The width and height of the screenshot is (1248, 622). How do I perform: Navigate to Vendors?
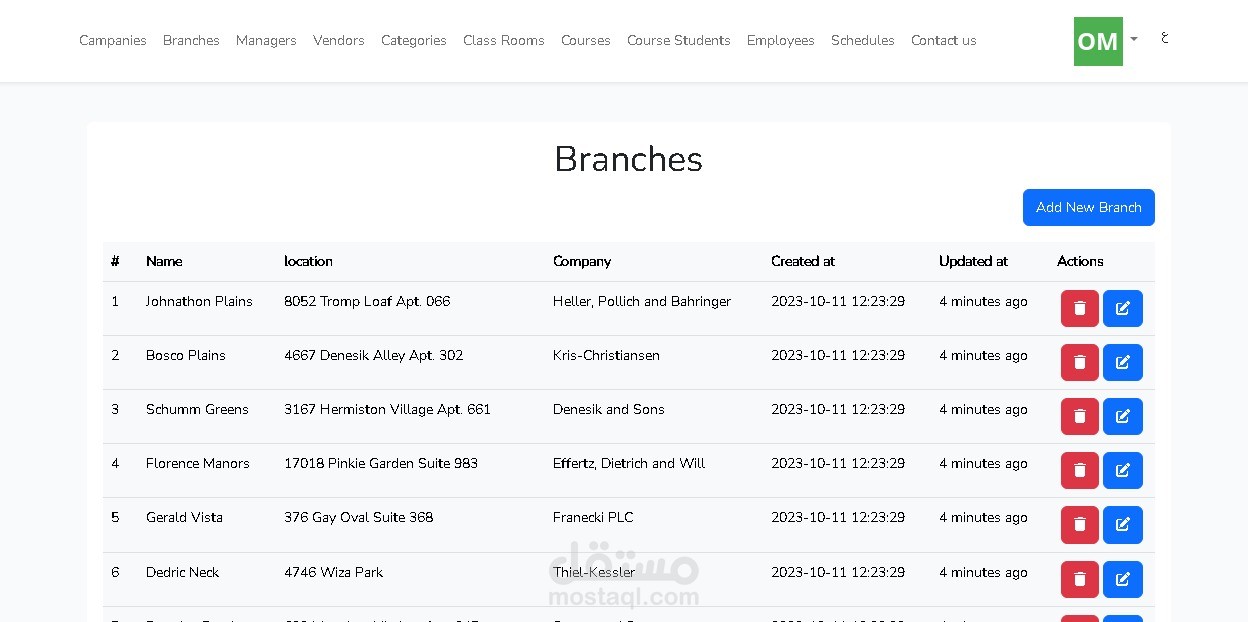tap(339, 40)
